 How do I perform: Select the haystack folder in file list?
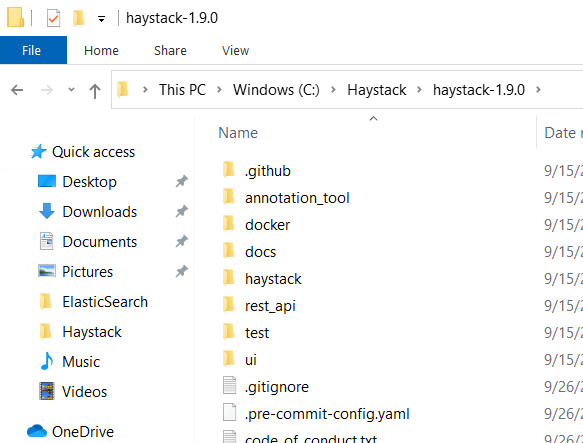pyautogui.click(x=273, y=279)
